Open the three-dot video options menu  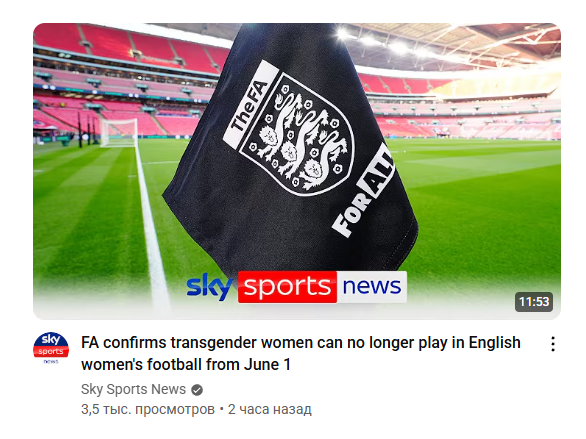click(553, 344)
